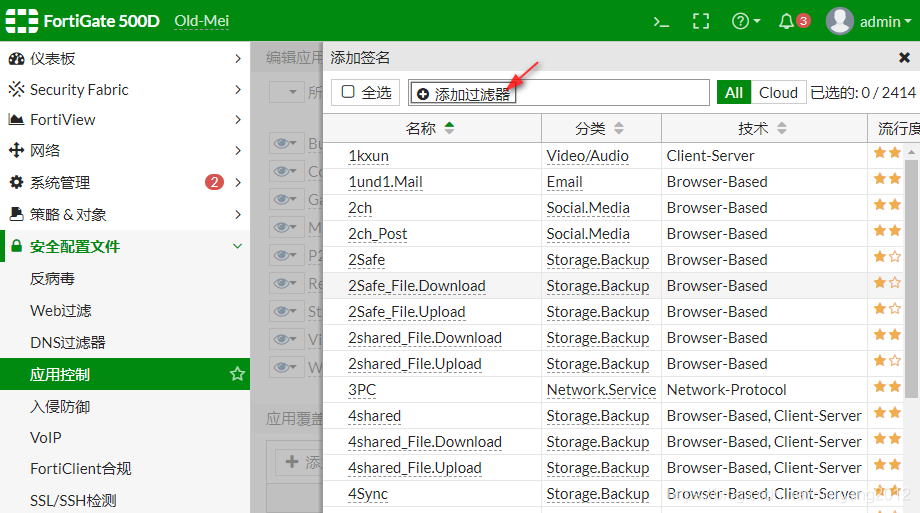
Task: Collapse the 安全配置文件 section
Action: pyautogui.click(x=237, y=246)
